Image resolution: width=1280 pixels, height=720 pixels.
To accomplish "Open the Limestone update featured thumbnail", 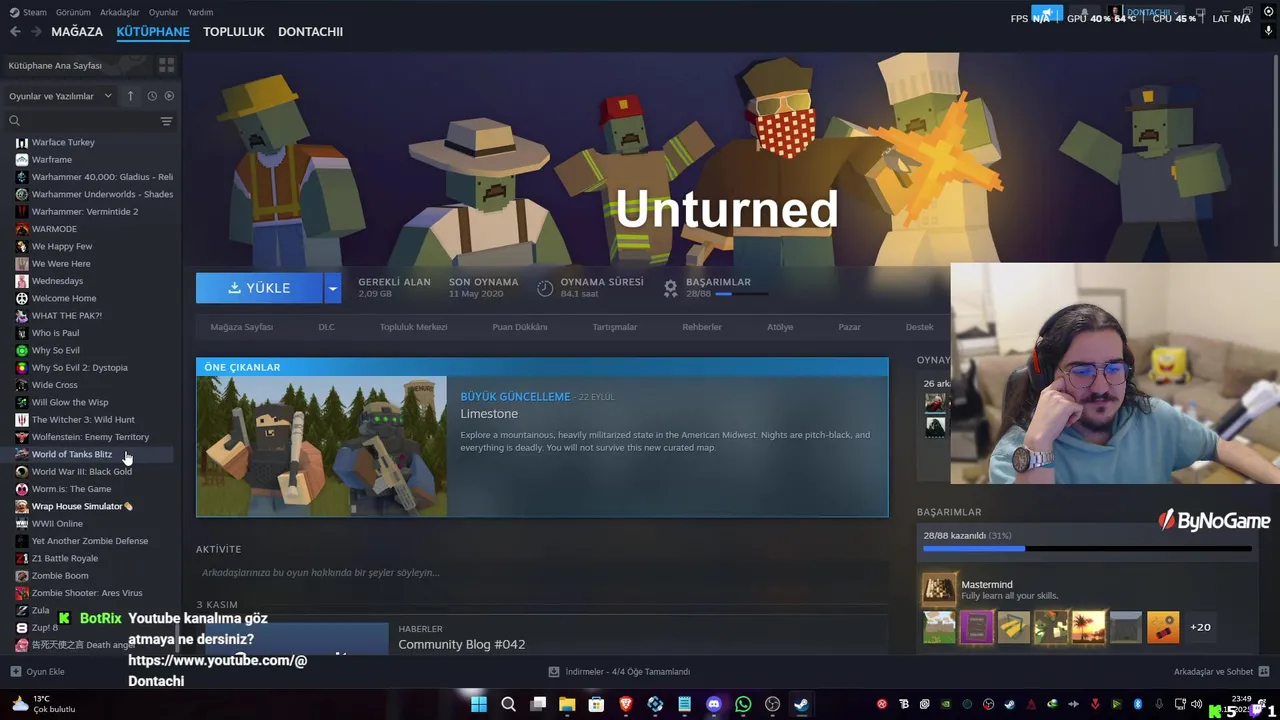I will tap(322, 446).
